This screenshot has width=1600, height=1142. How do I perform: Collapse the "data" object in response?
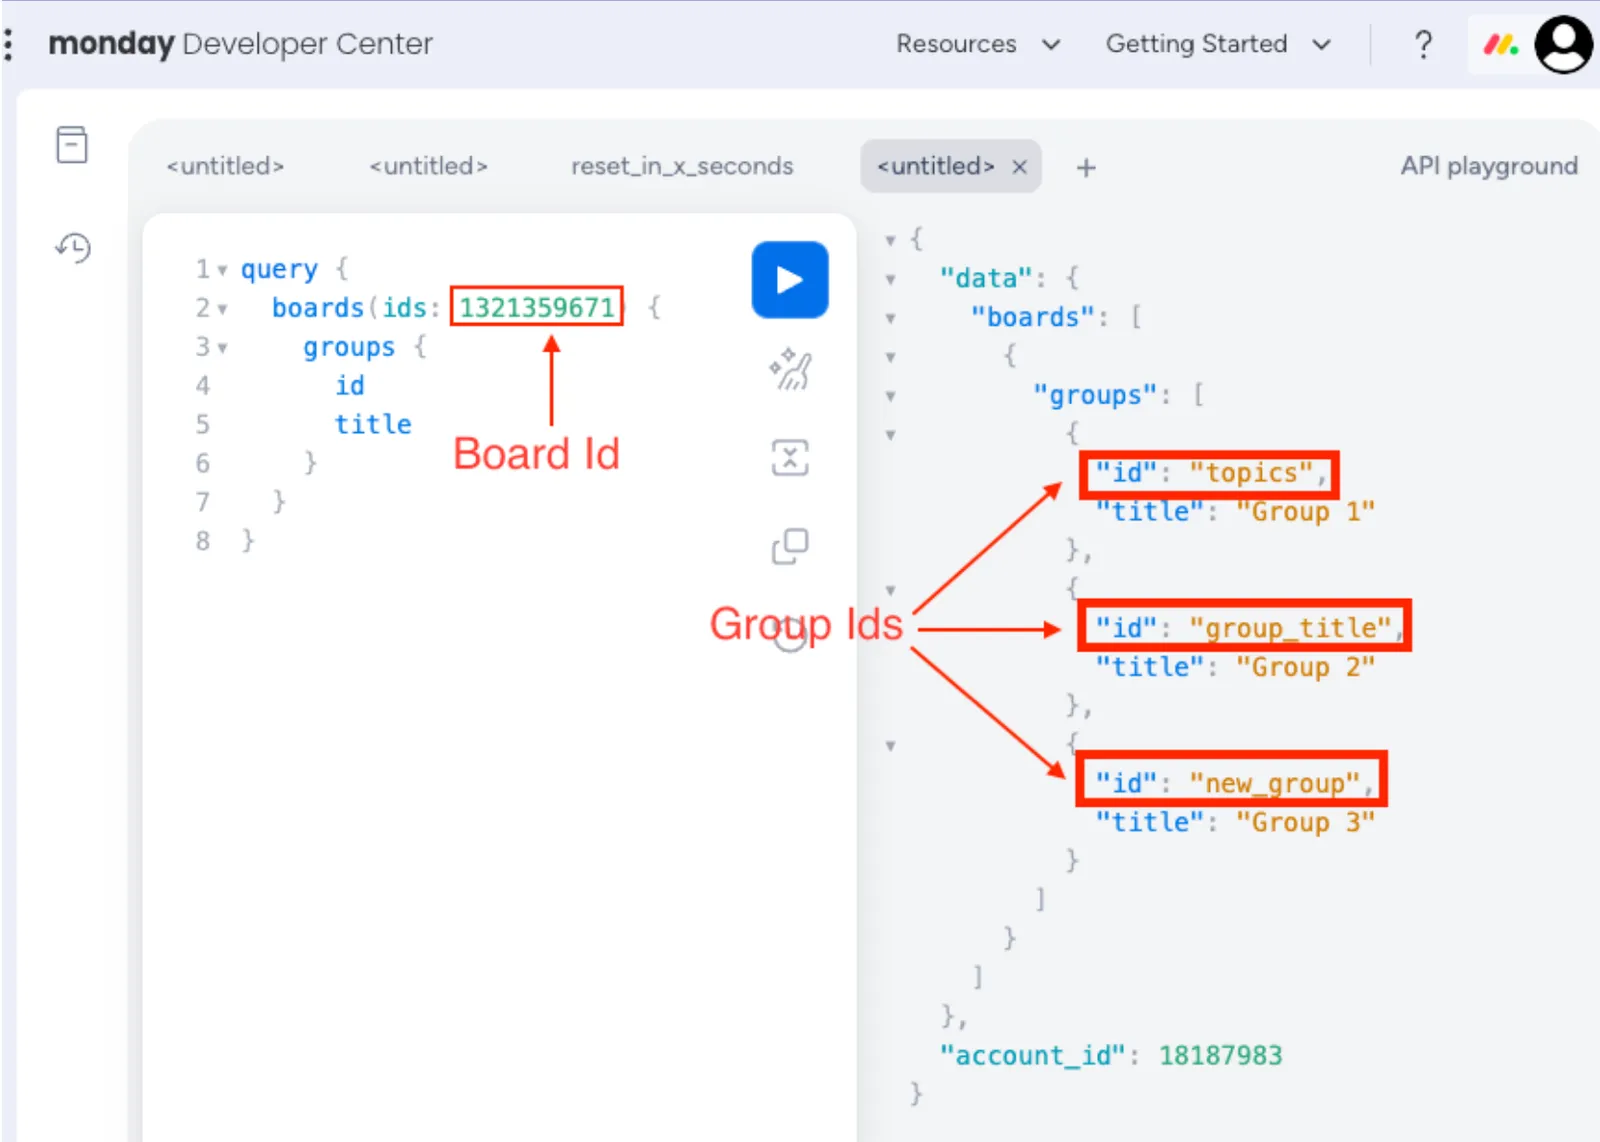point(890,279)
